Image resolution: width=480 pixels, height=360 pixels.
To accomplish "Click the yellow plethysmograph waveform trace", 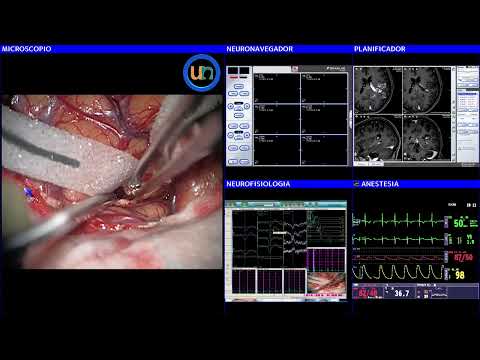I will [x=398, y=272].
